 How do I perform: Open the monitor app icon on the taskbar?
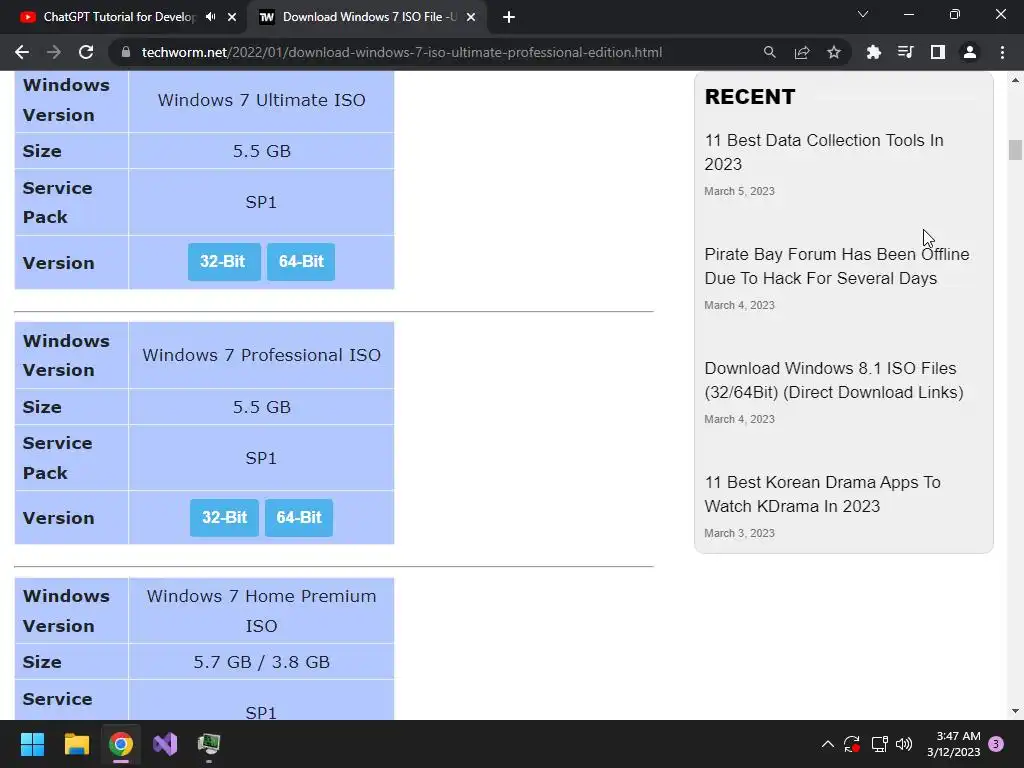(209, 744)
